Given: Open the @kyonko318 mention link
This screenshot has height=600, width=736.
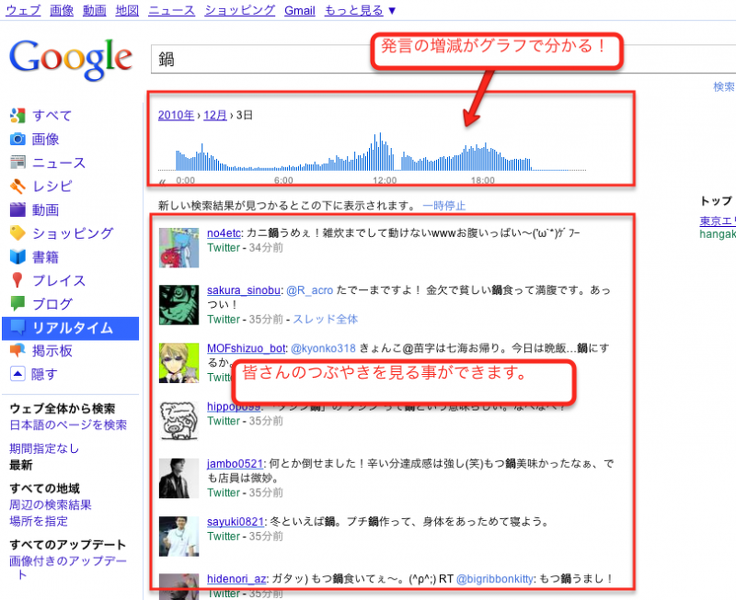Looking at the screenshot, I should [323, 348].
